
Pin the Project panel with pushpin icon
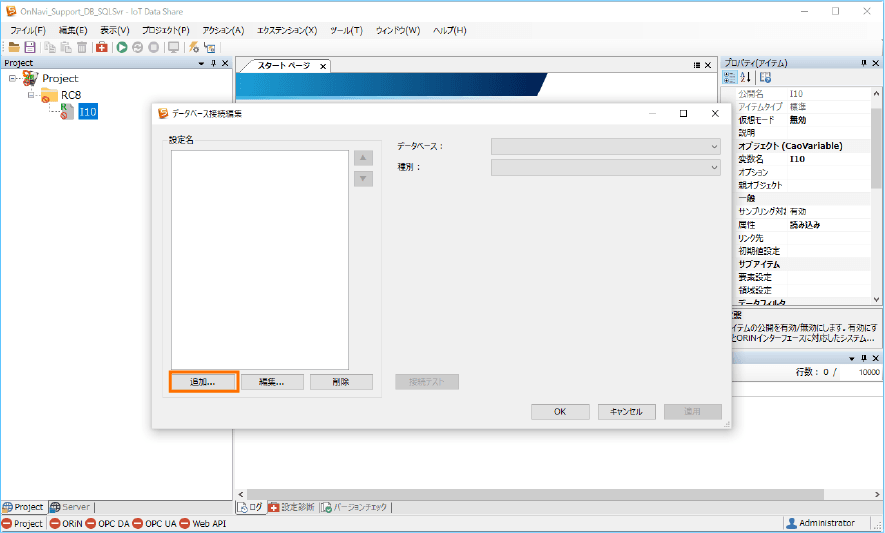click(213, 63)
